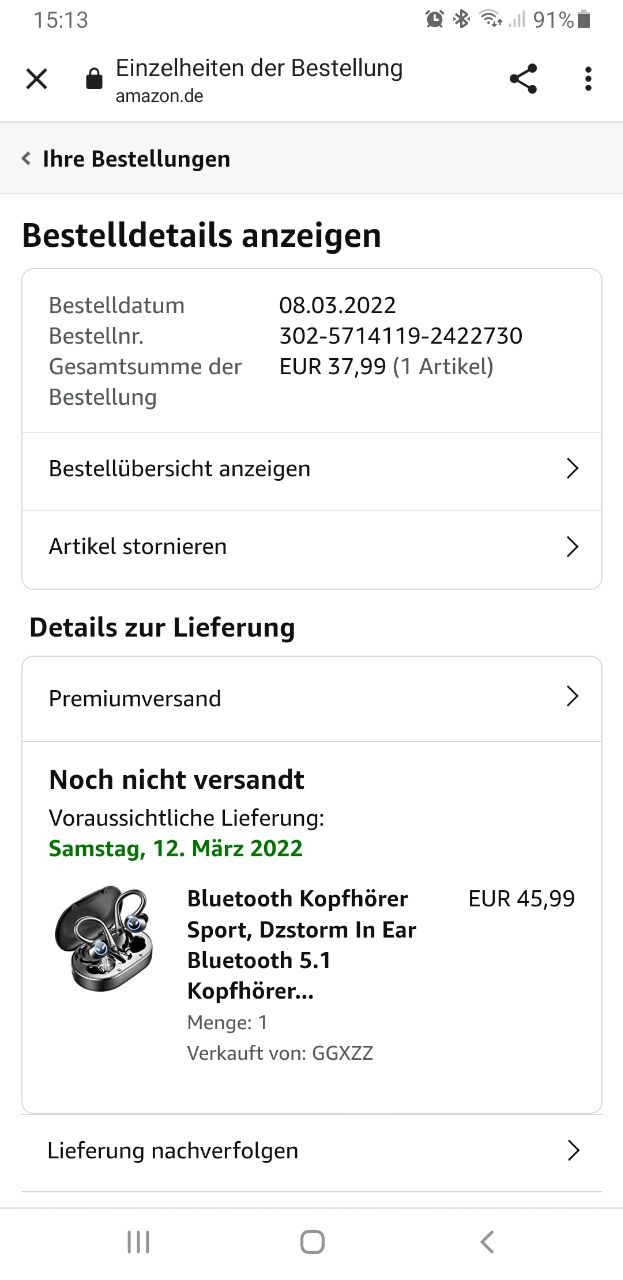Image resolution: width=623 pixels, height=1280 pixels.
Task: Tap the alarm icon in status bar
Action: click(x=434, y=19)
